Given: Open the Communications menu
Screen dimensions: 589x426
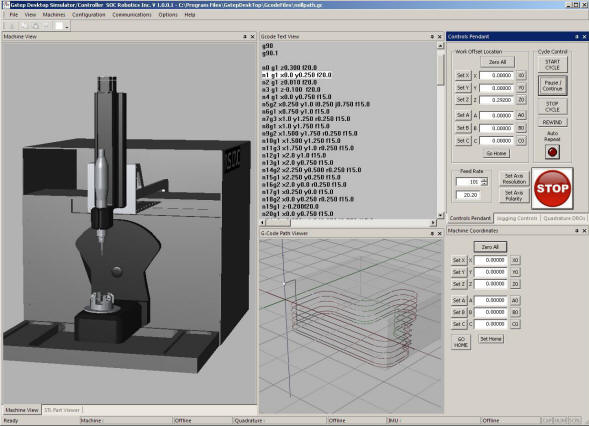Looking at the screenshot, I should (131, 15).
